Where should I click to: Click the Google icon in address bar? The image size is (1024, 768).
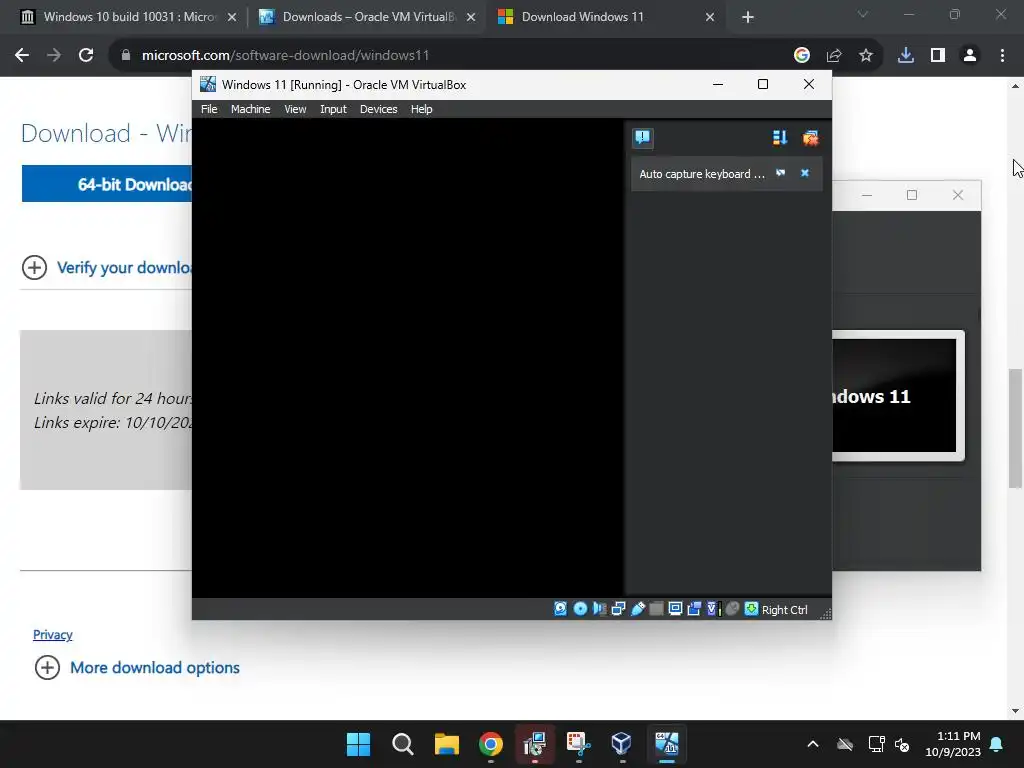[801, 56]
